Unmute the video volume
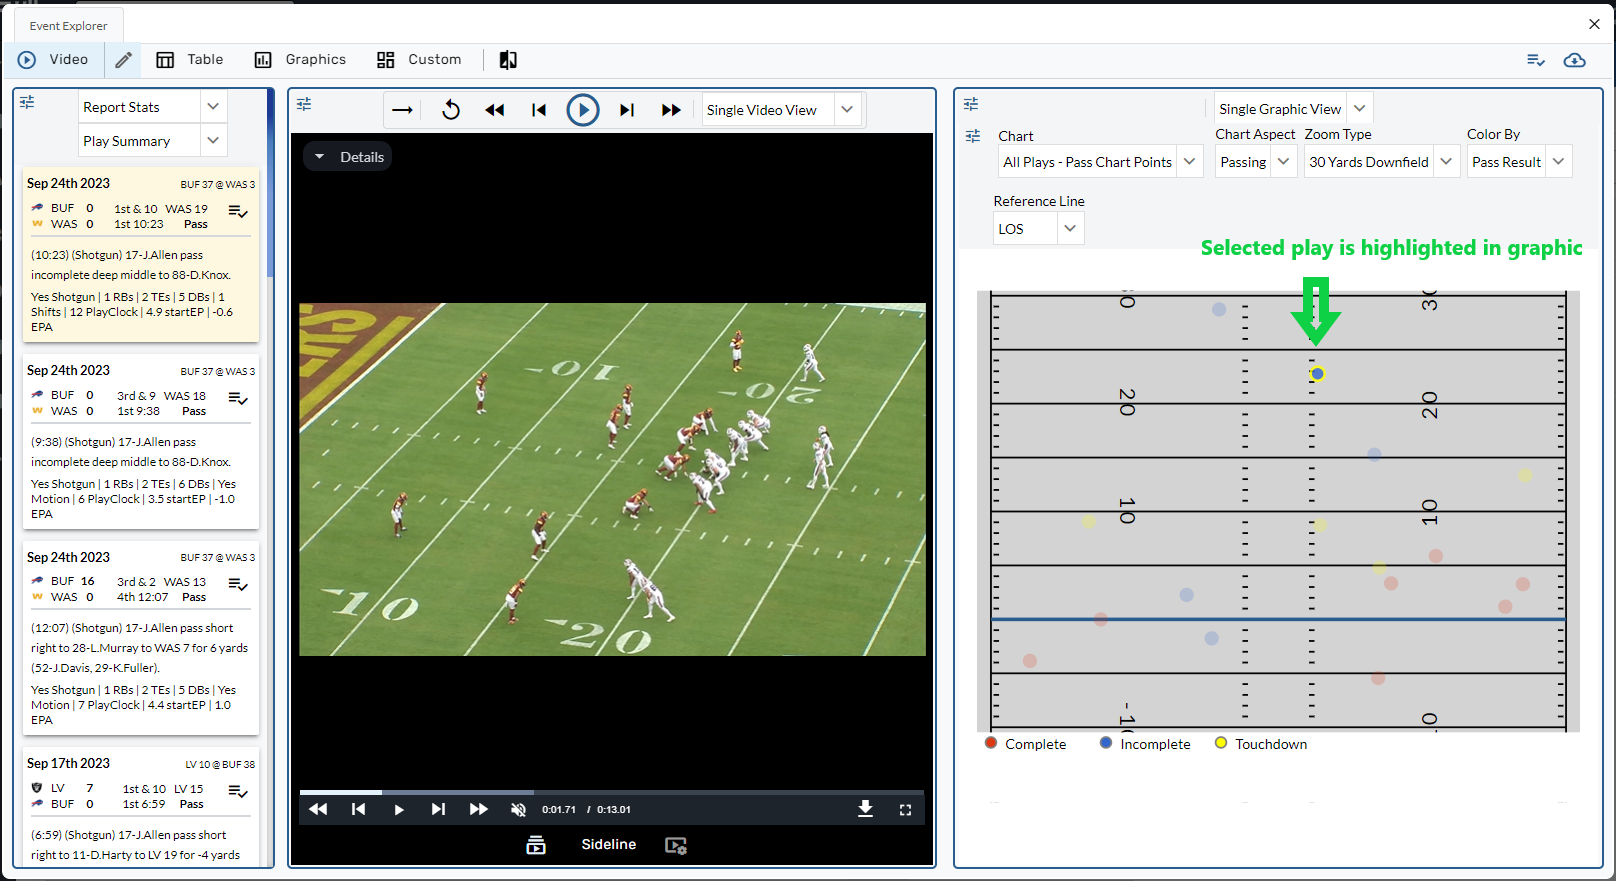The height and width of the screenshot is (881, 1616). (x=518, y=810)
